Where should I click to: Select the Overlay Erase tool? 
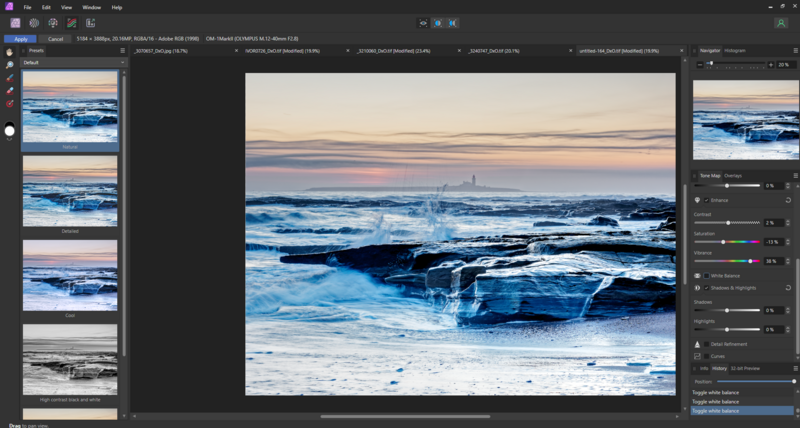pyautogui.click(x=9, y=91)
